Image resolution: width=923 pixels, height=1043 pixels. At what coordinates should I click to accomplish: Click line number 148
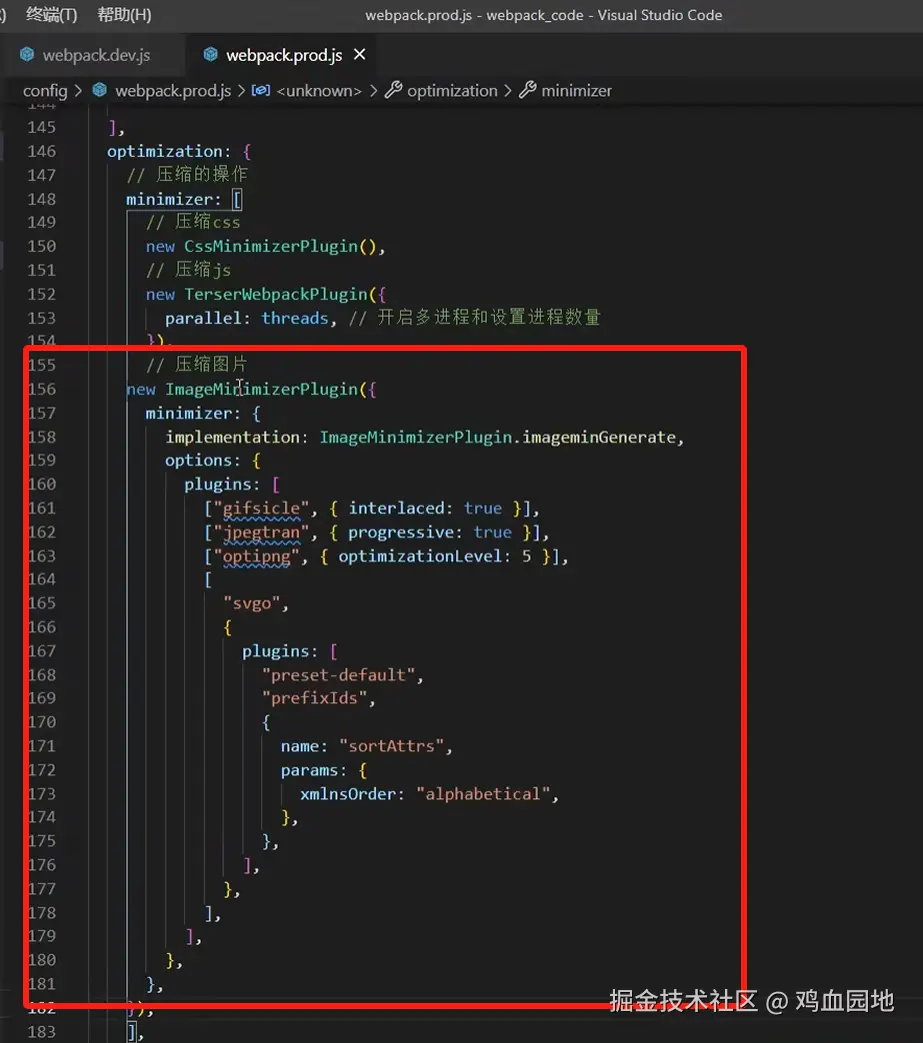click(41, 199)
